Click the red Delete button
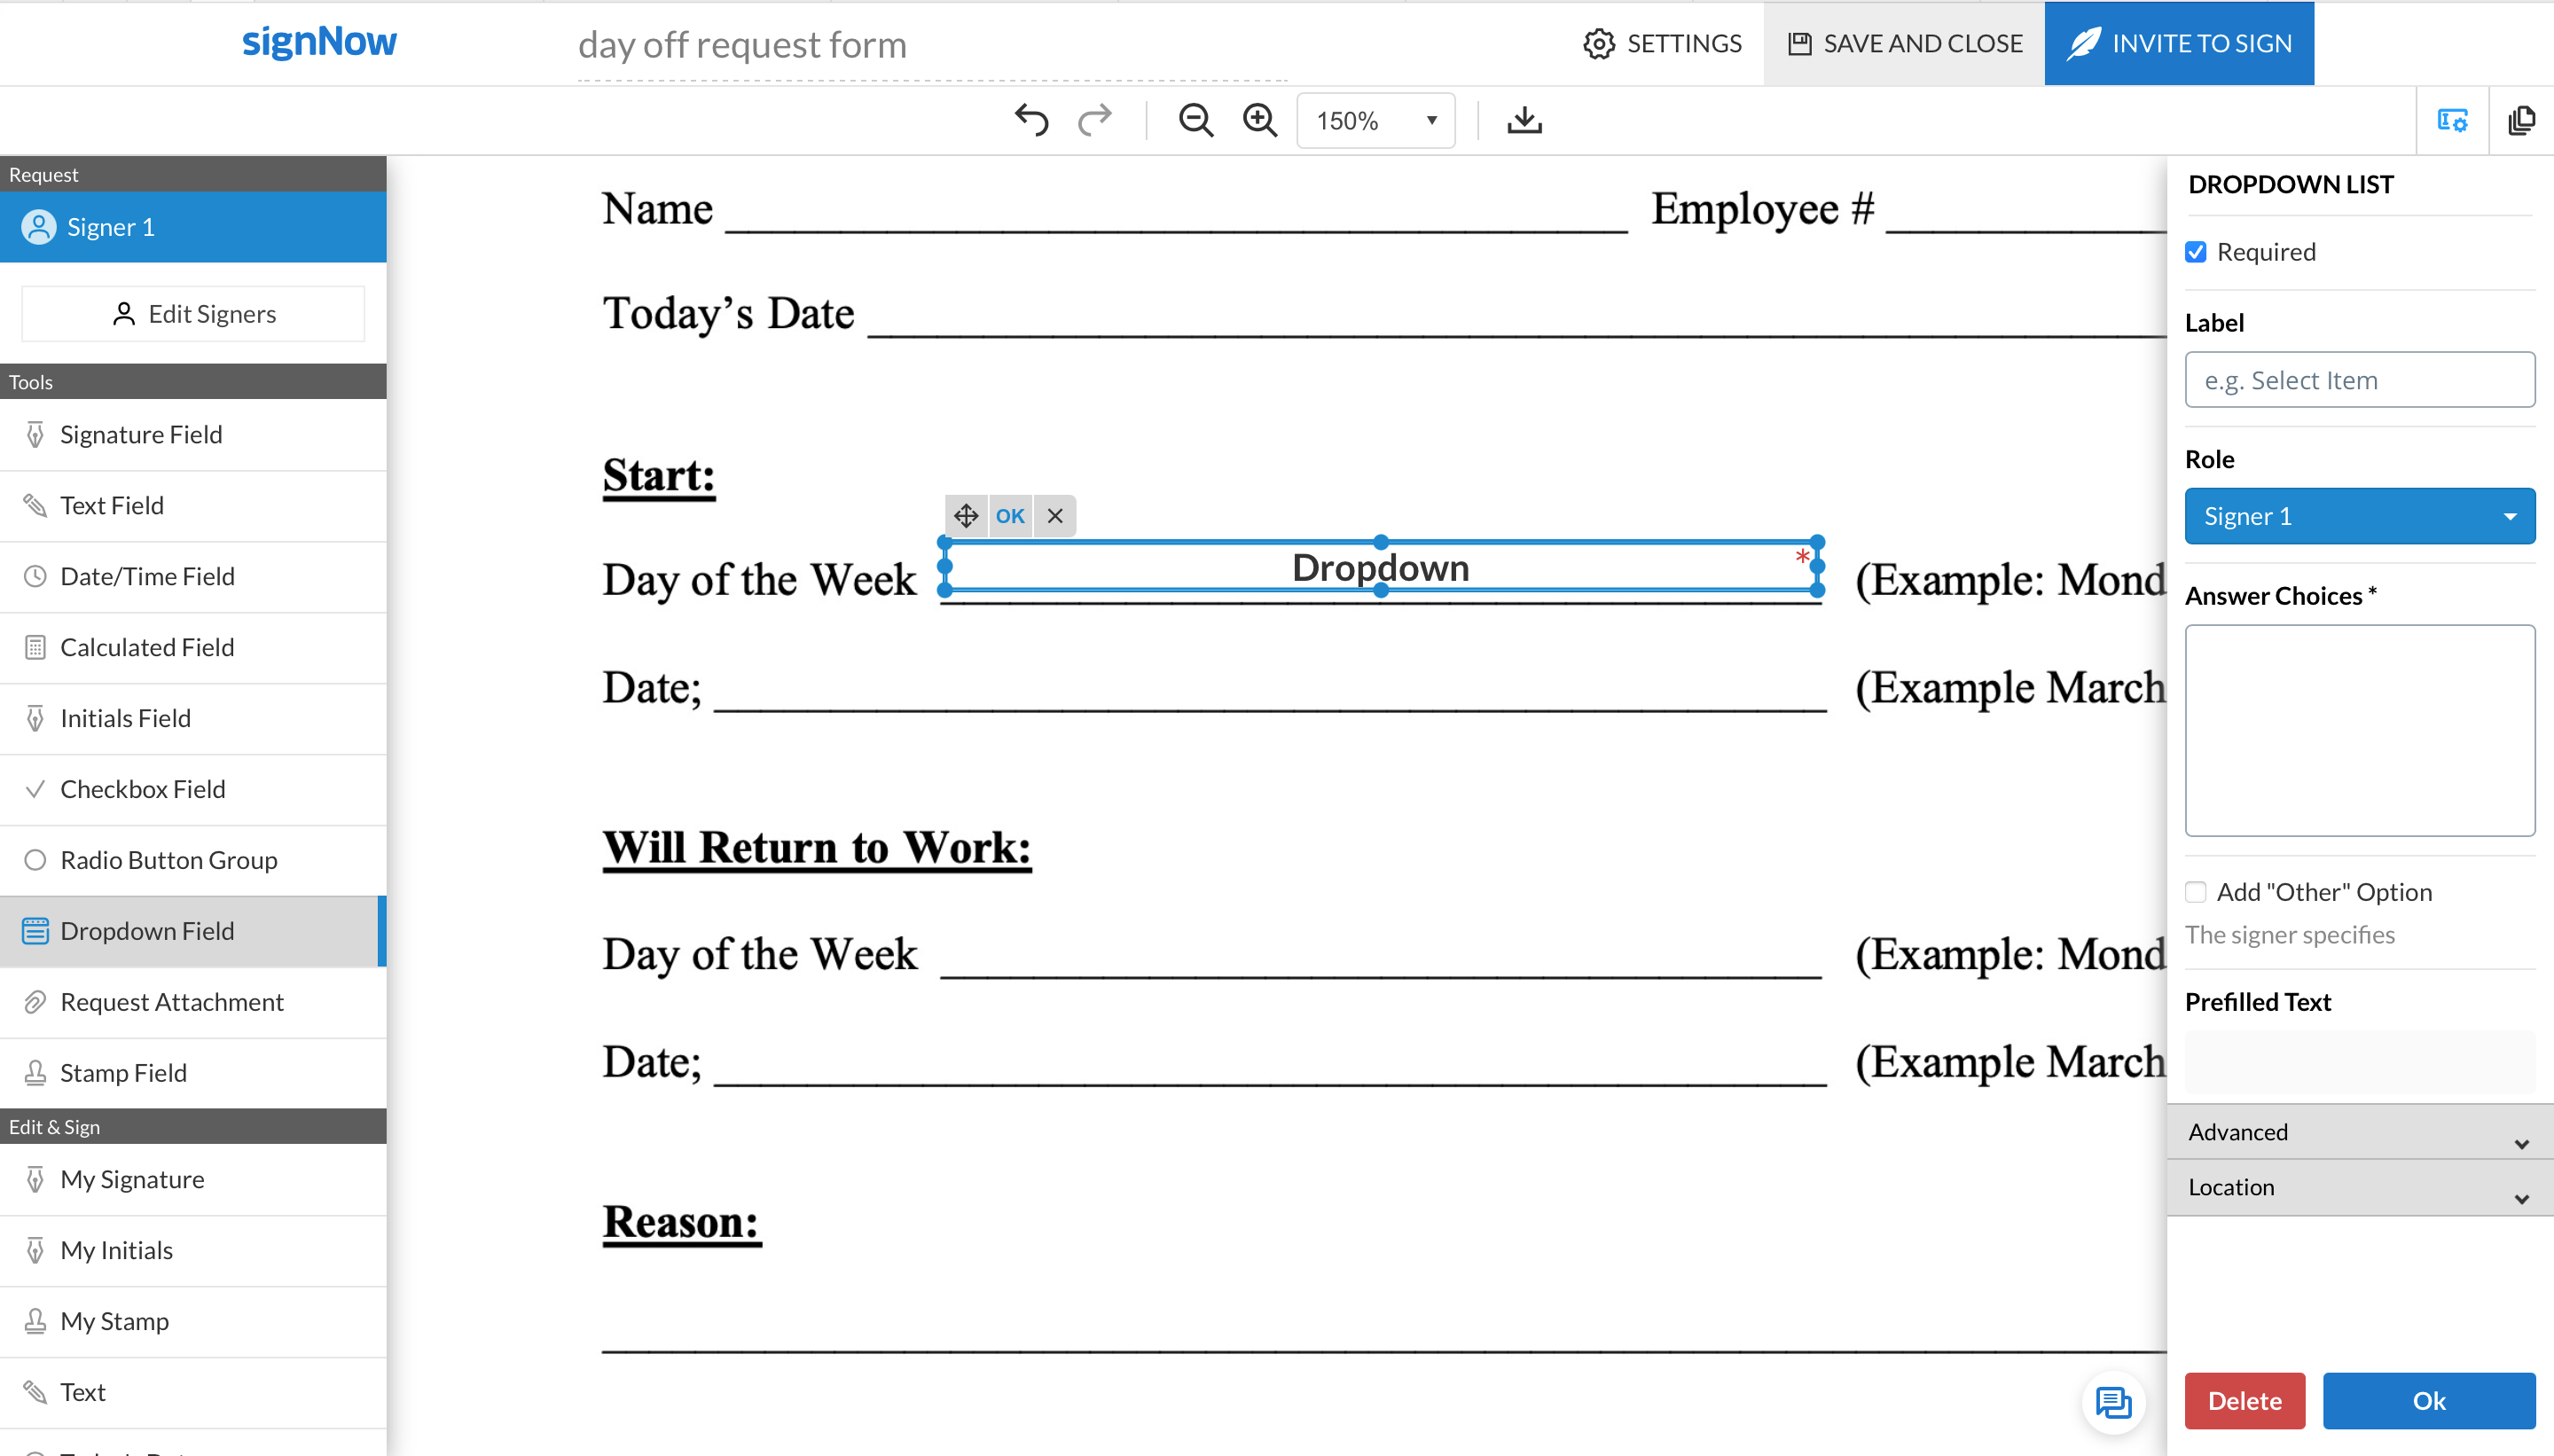The height and width of the screenshot is (1456, 2554). 2244,1400
